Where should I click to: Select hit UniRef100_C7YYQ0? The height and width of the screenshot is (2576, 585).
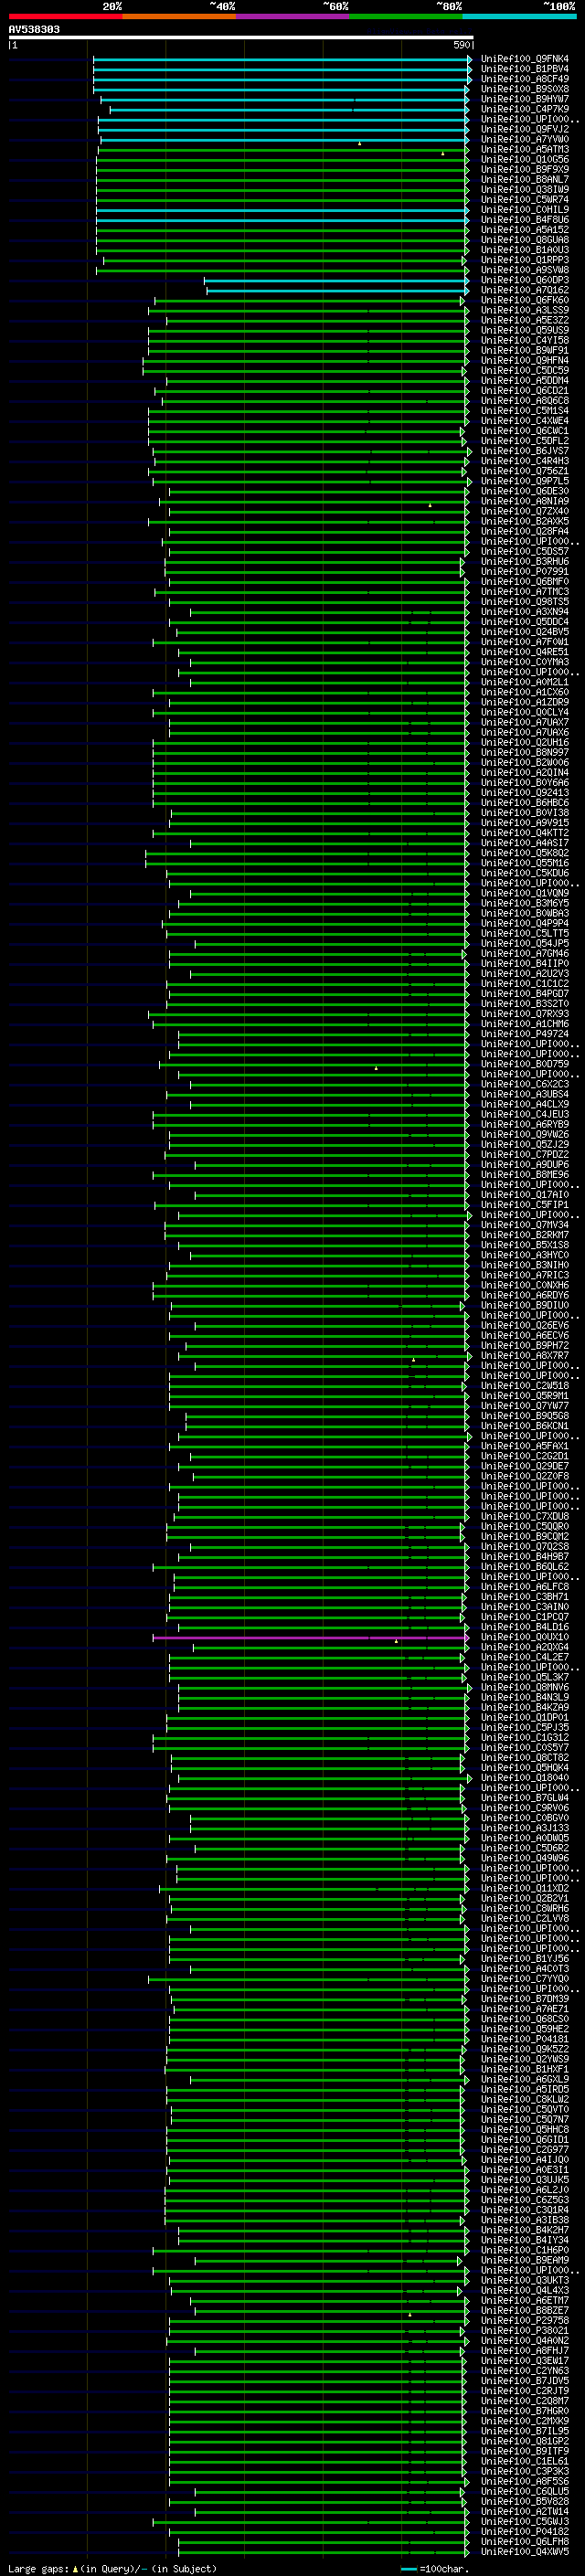[x=525, y=1978]
